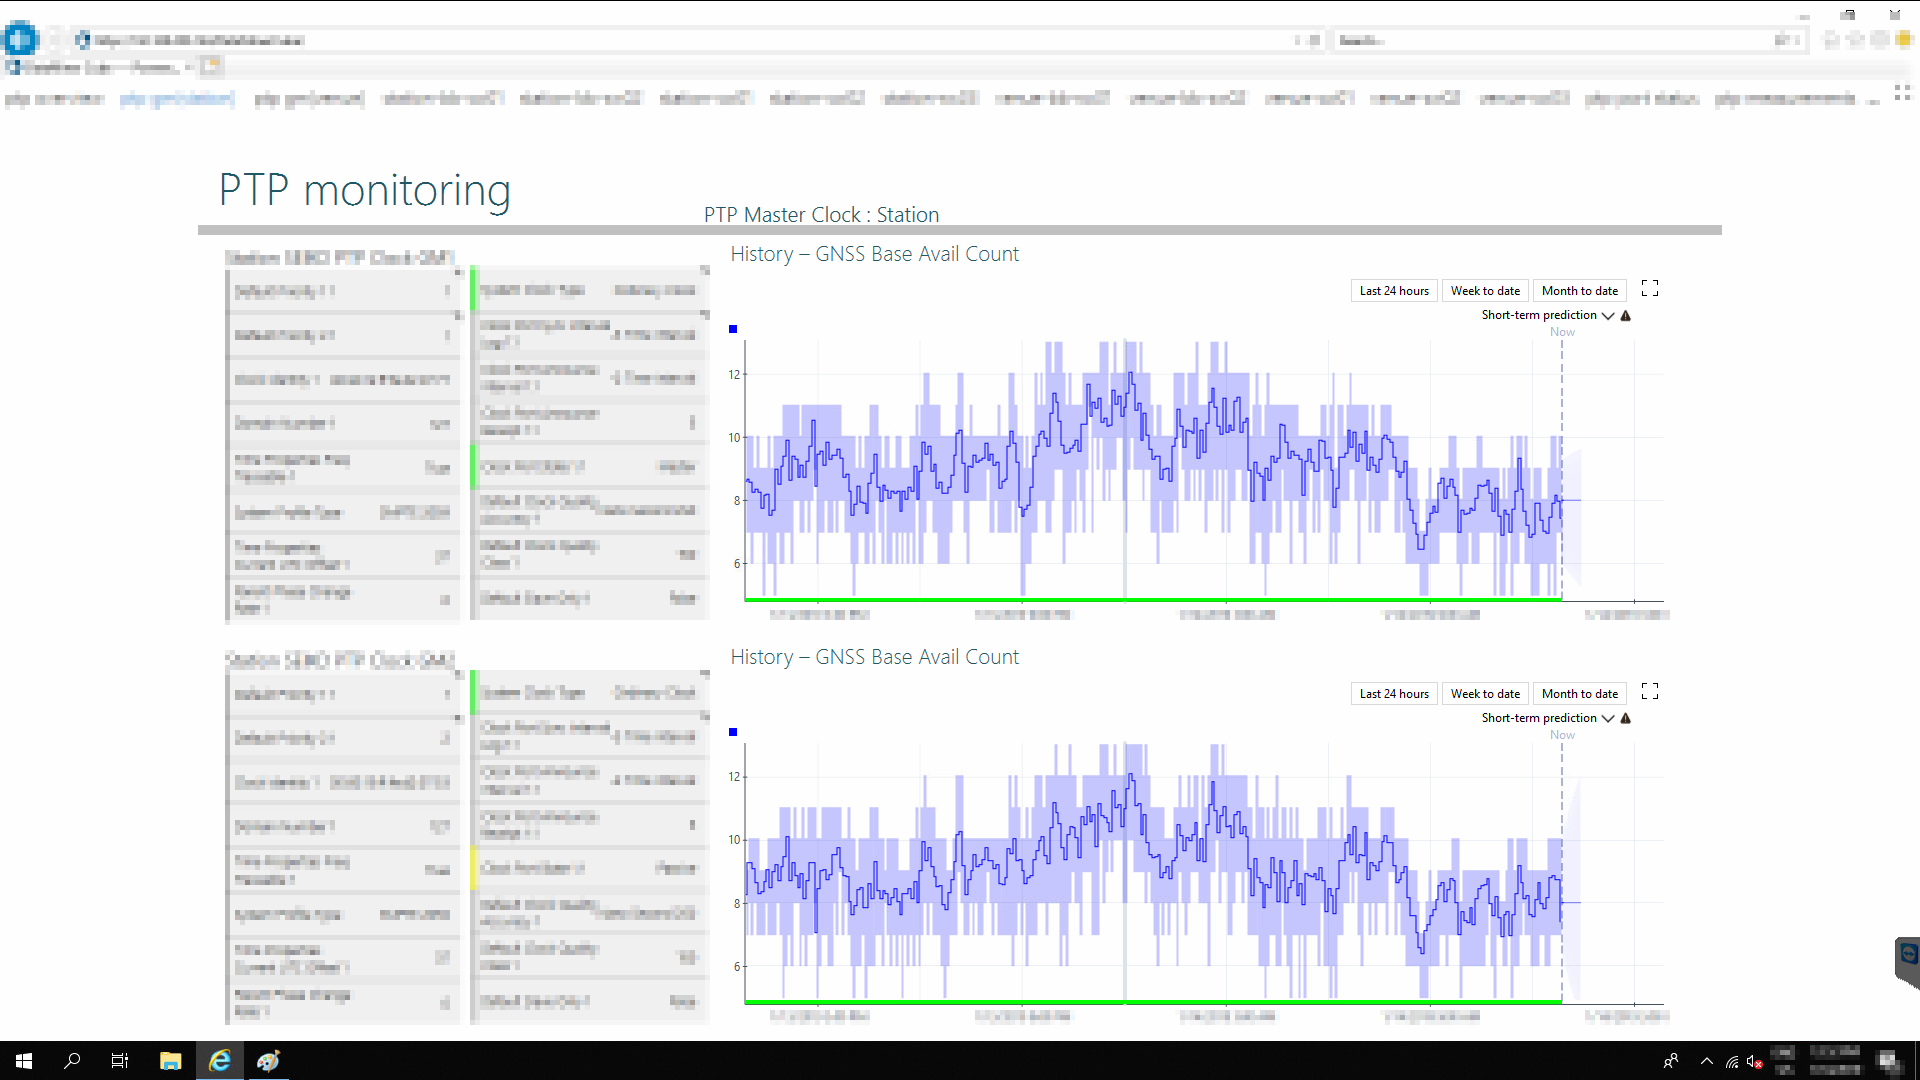Viewport: 1920px width, 1080px height.
Task: Expand 'Short-term prediction' on top history chart
Action: [1607, 314]
